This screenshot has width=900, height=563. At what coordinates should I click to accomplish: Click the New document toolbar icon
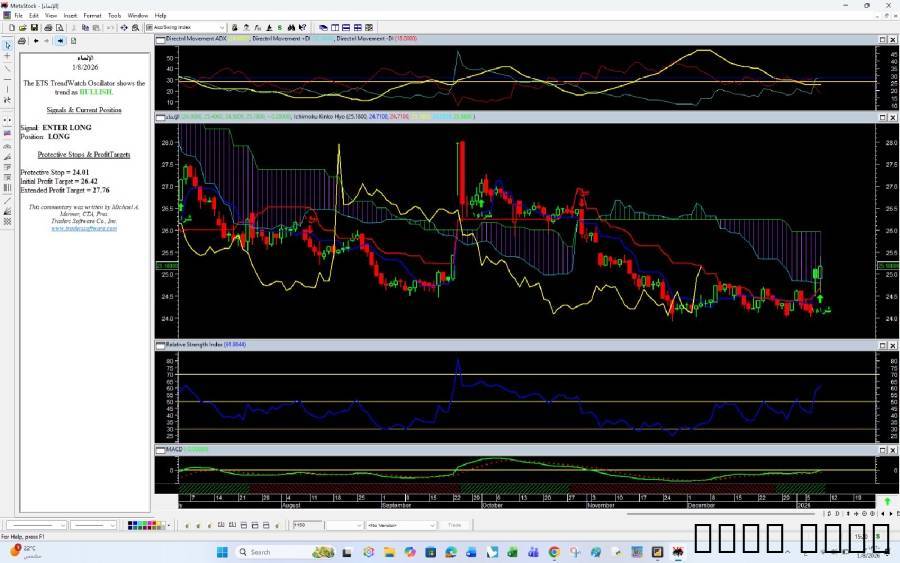pos(11,28)
